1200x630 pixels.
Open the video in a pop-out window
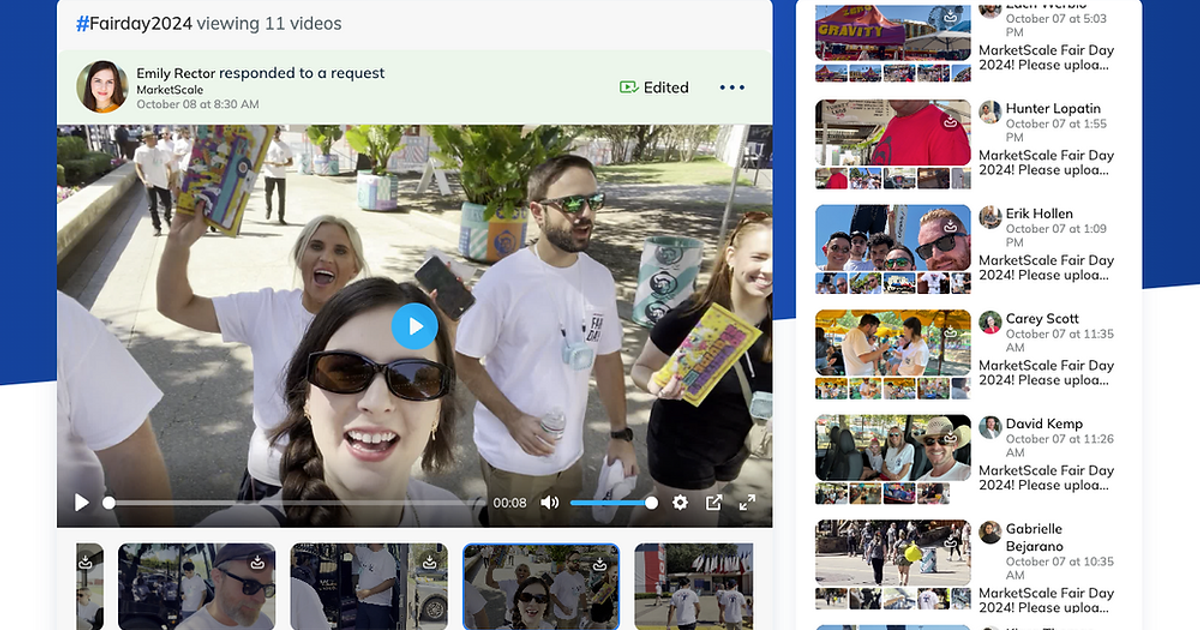click(714, 503)
